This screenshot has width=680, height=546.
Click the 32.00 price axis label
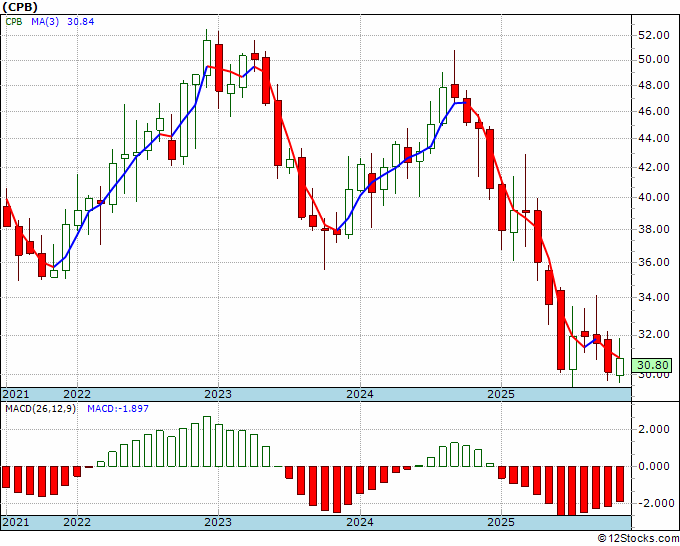click(x=653, y=335)
